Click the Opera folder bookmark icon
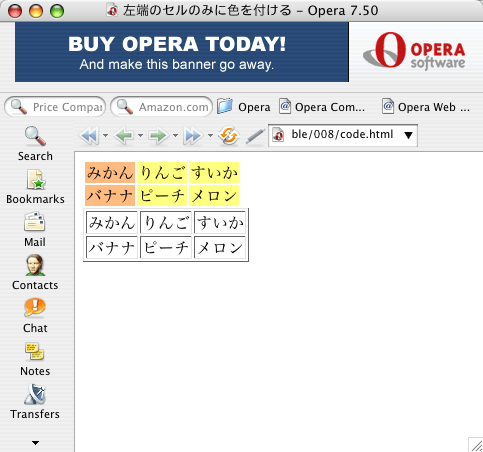483x452 pixels. [225, 107]
